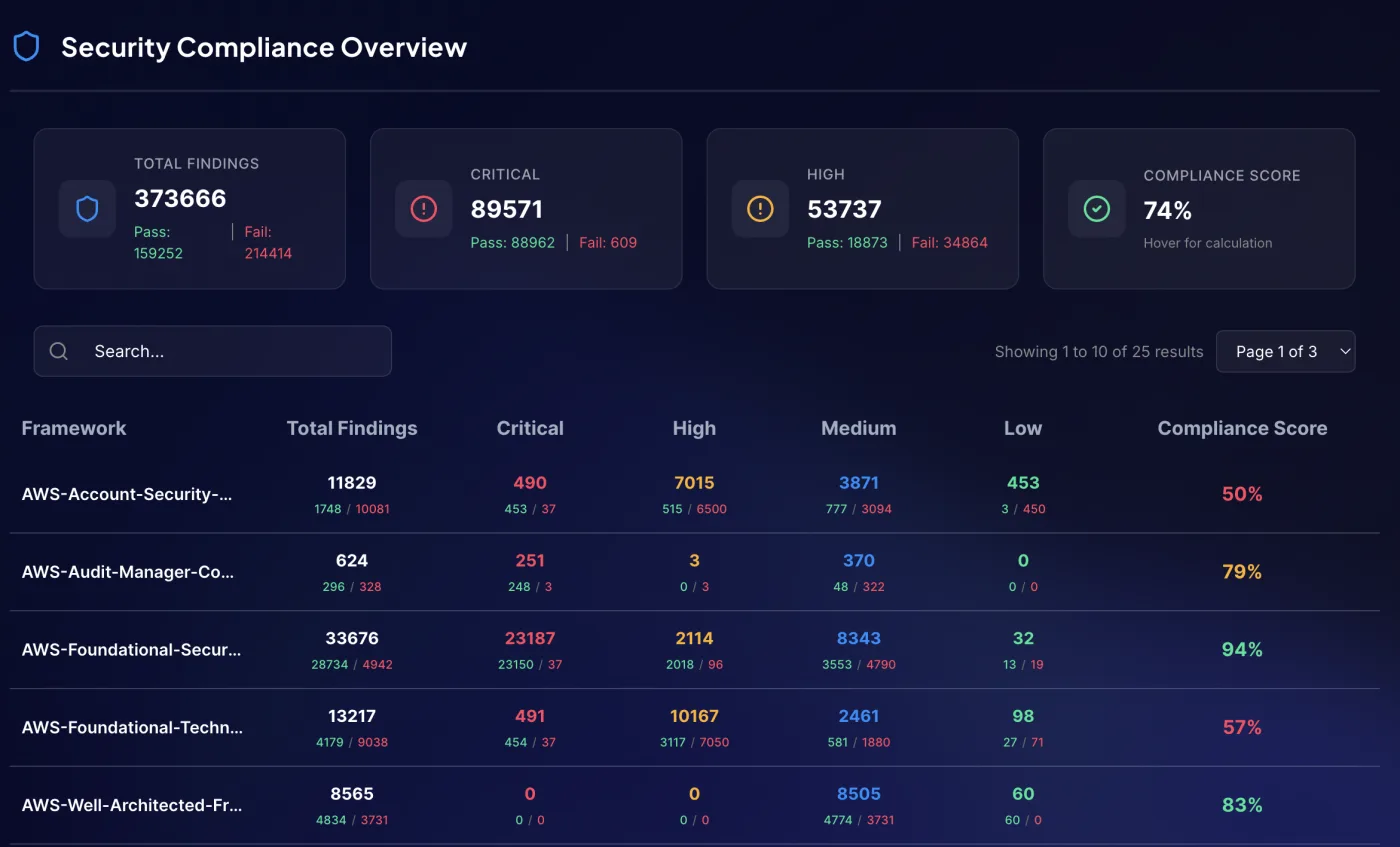This screenshot has width=1400, height=847.
Task: Click critical count 491 cell
Action: [530, 717]
